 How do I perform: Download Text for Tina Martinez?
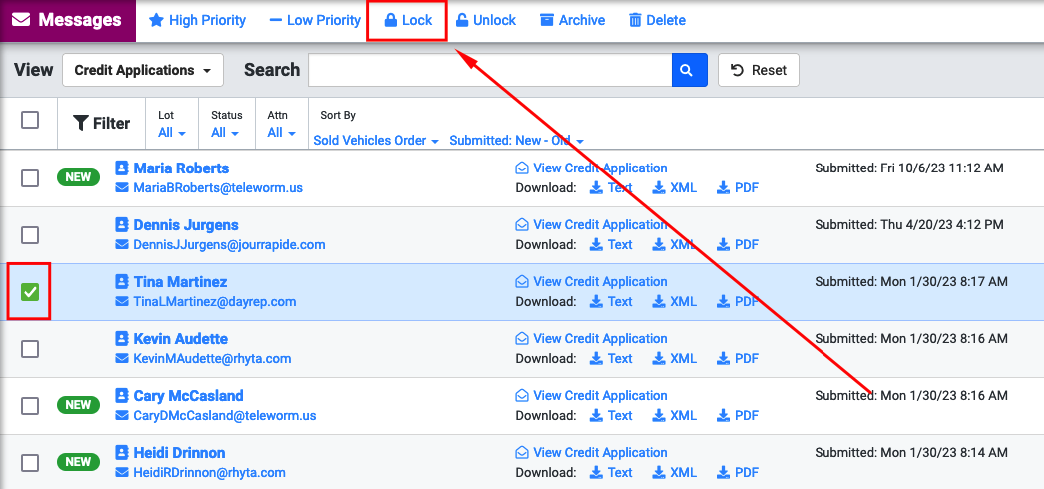click(x=611, y=302)
